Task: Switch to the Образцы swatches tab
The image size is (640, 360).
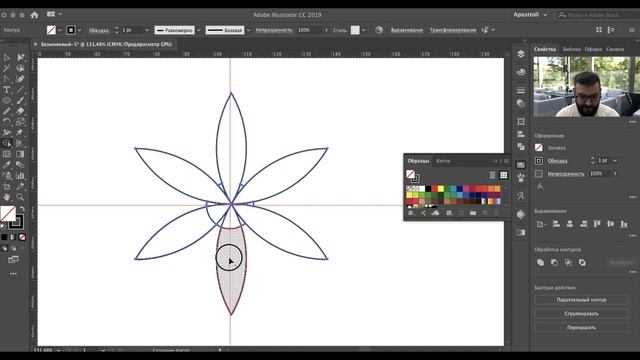Action: pos(418,161)
